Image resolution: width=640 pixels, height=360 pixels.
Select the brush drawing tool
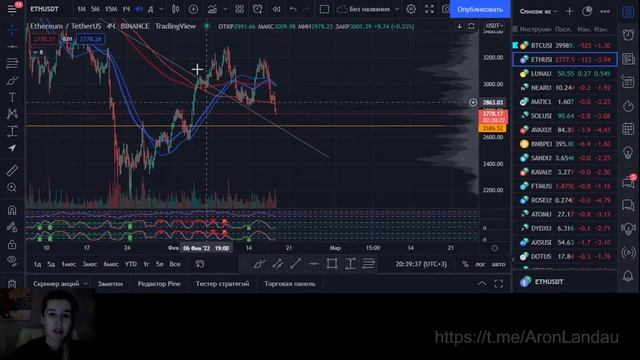(x=12, y=80)
